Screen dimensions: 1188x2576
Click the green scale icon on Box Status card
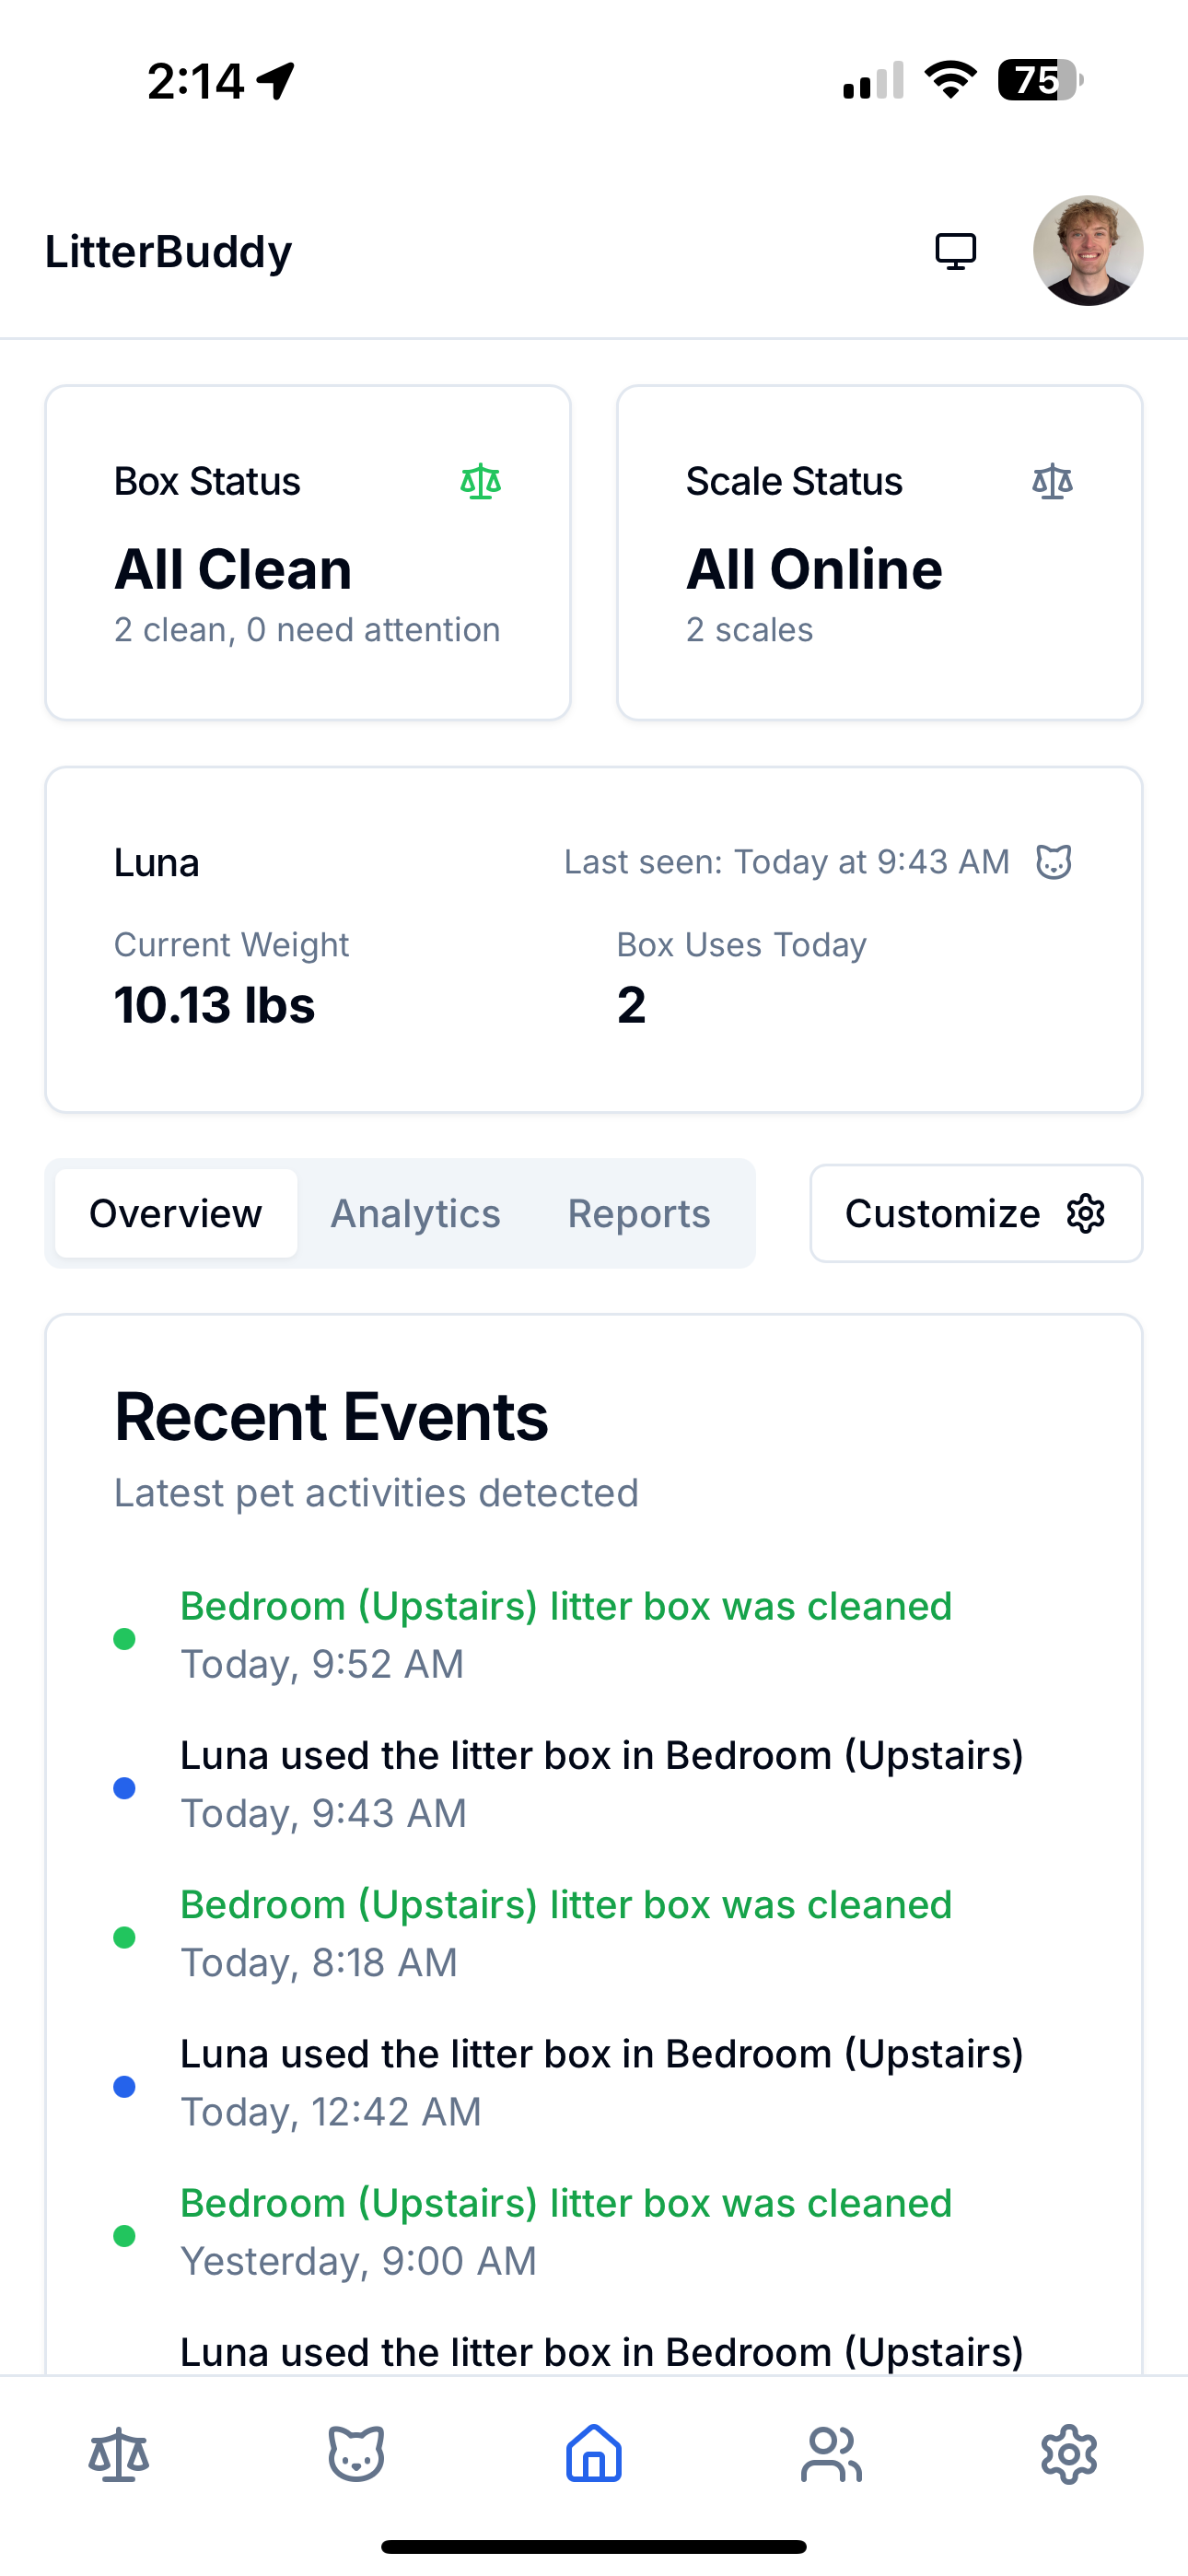point(481,481)
